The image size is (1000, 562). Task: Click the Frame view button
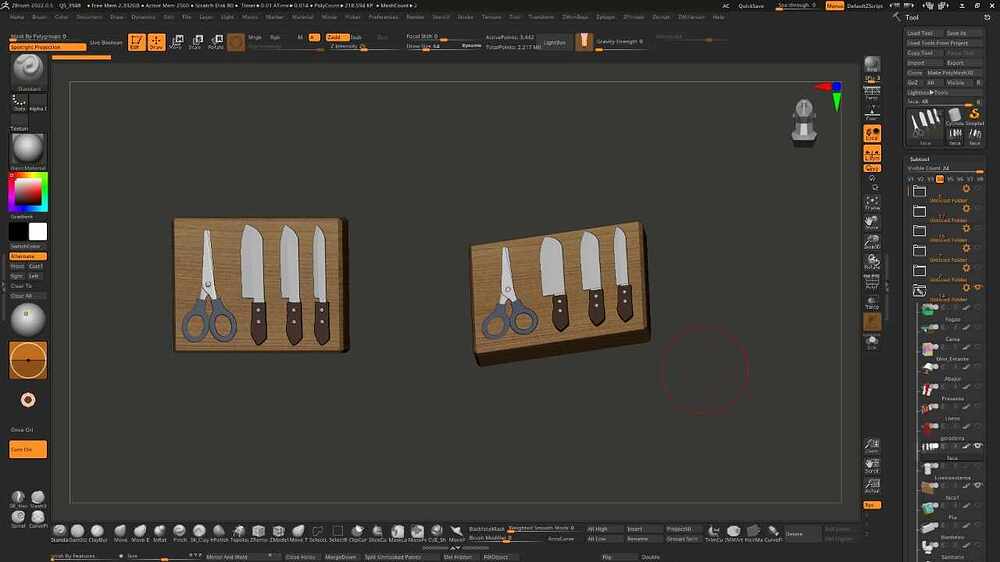pos(872,203)
